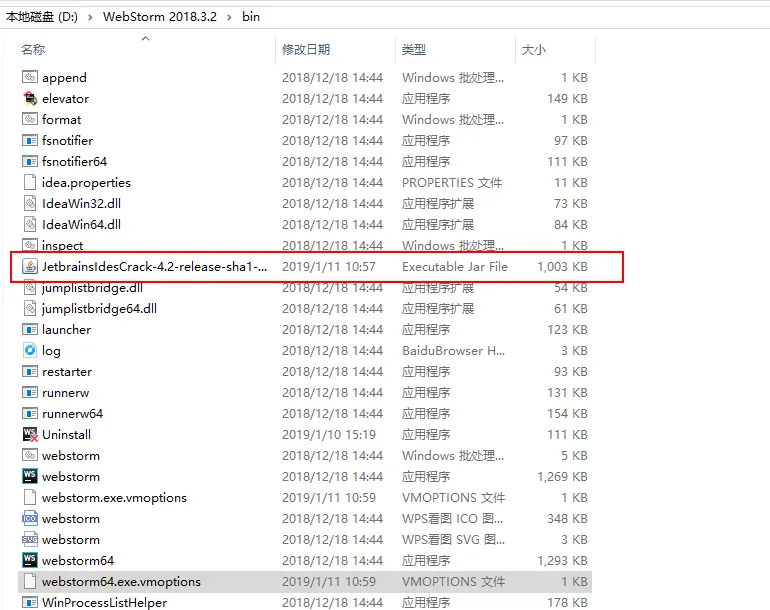The image size is (770, 610).
Task: Click the WinProcessListHelper application icon
Action: coord(30,602)
